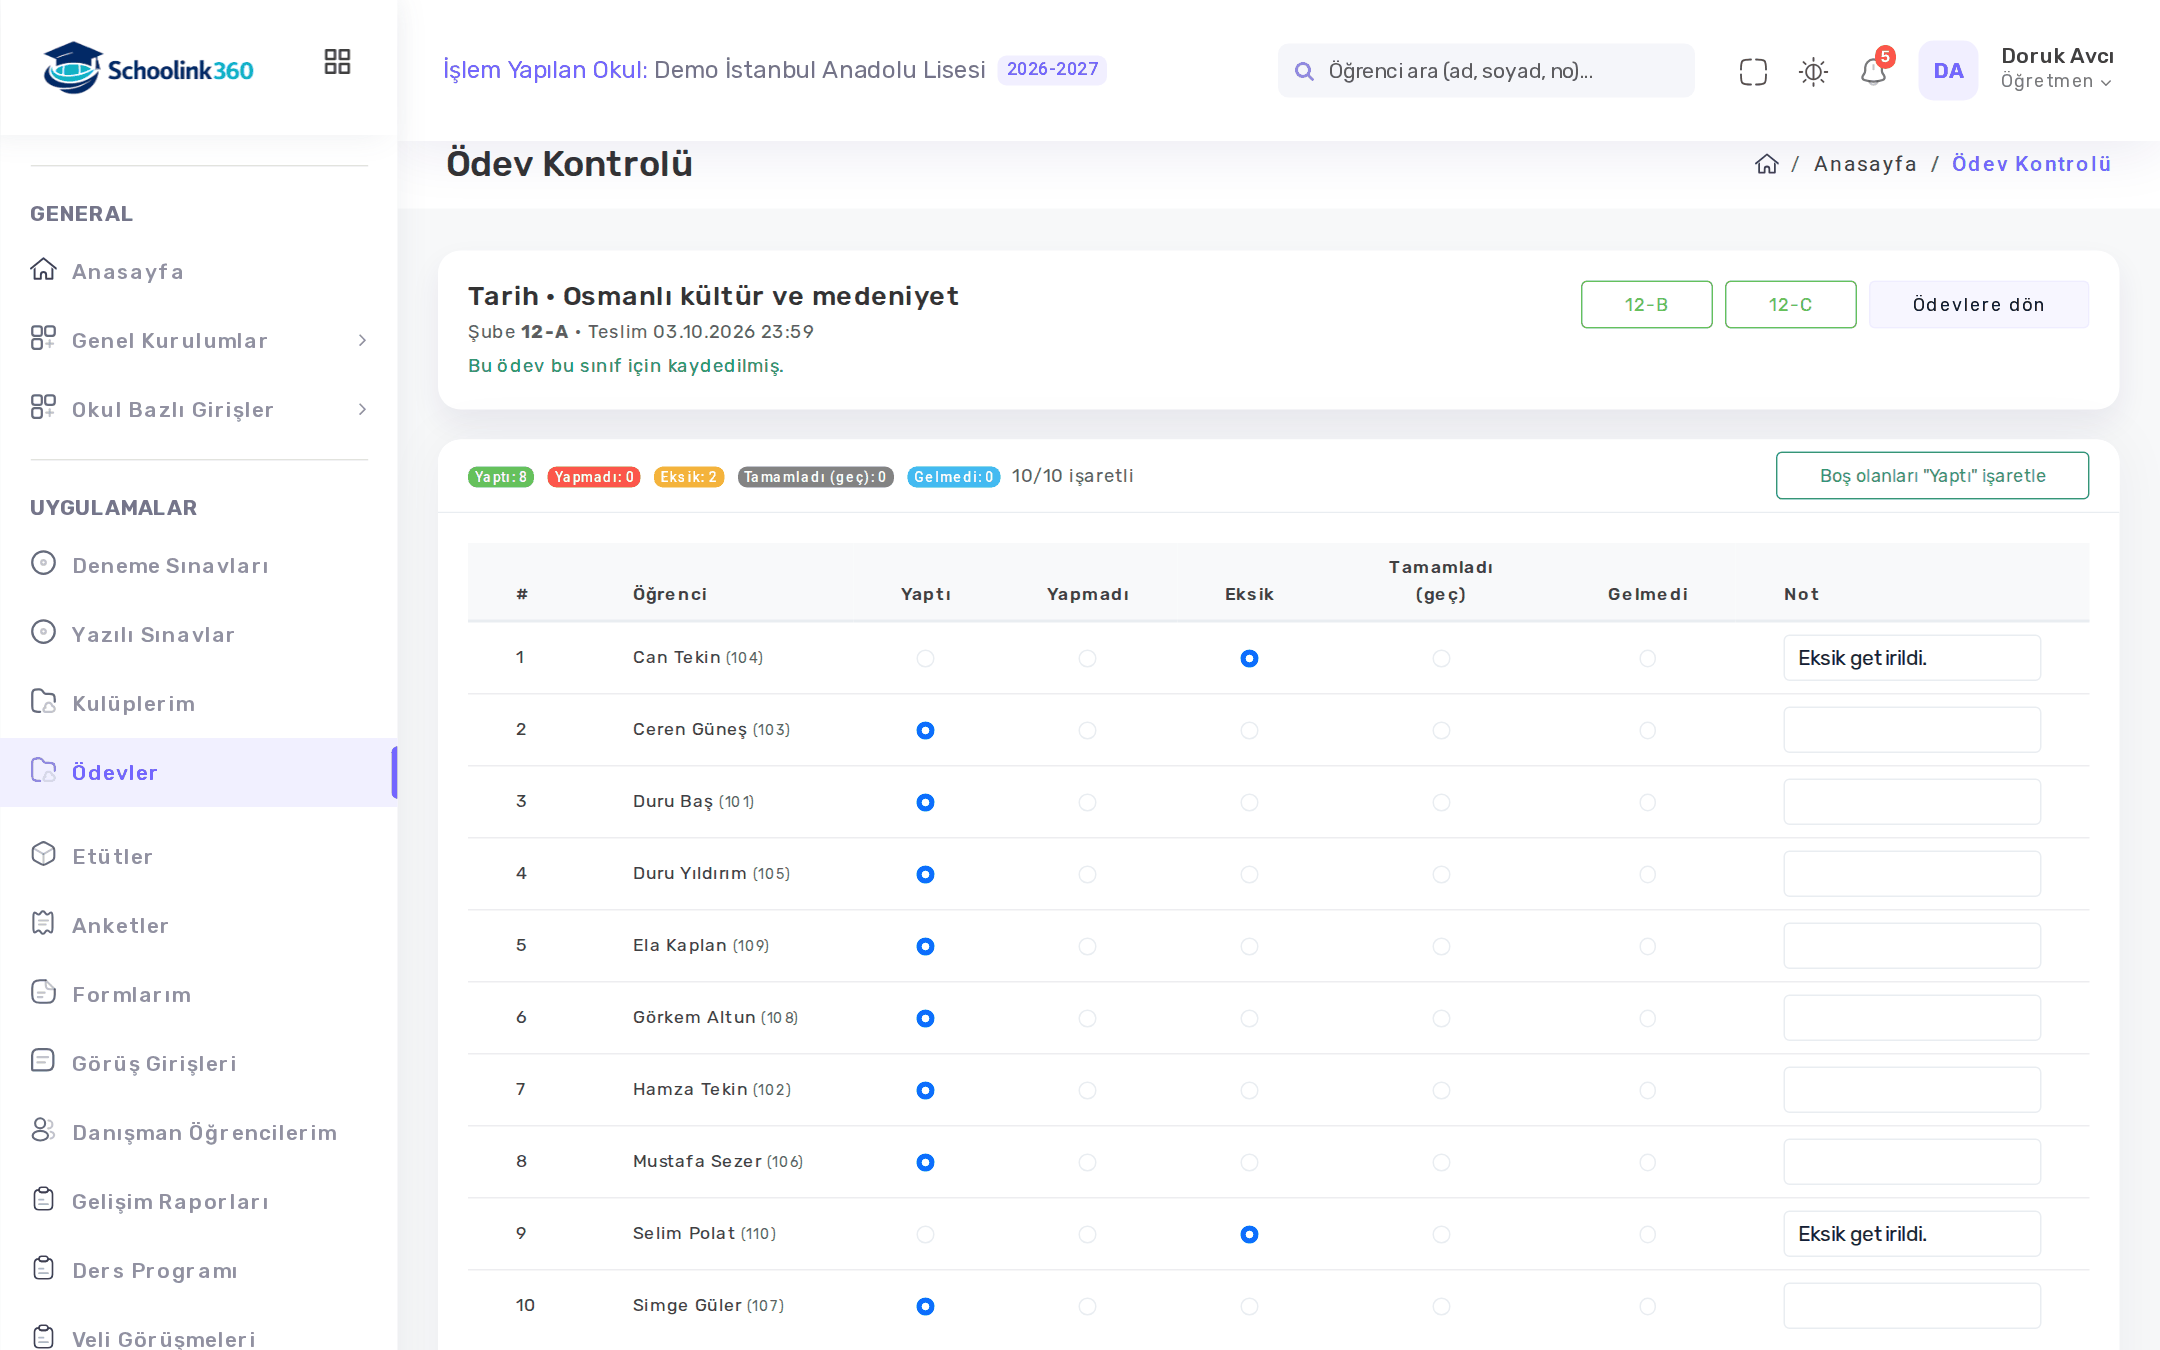Click the Schoolink360 logo
Viewport: 2160px width, 1350px height.
tap(148, 68)
